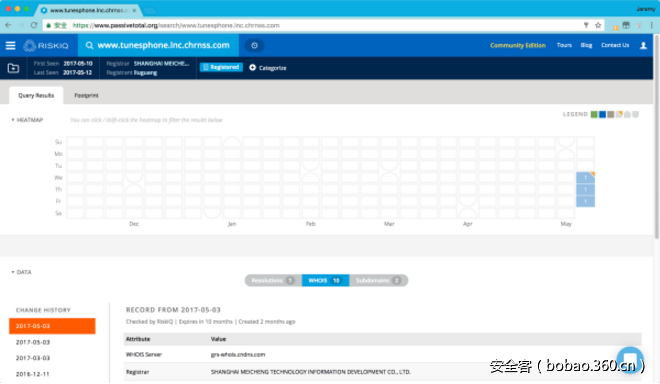This screenshot has height=384, width=660.
Task: Open the chat bubble widget
Action: pyautogui.click(x=630, y=360)
